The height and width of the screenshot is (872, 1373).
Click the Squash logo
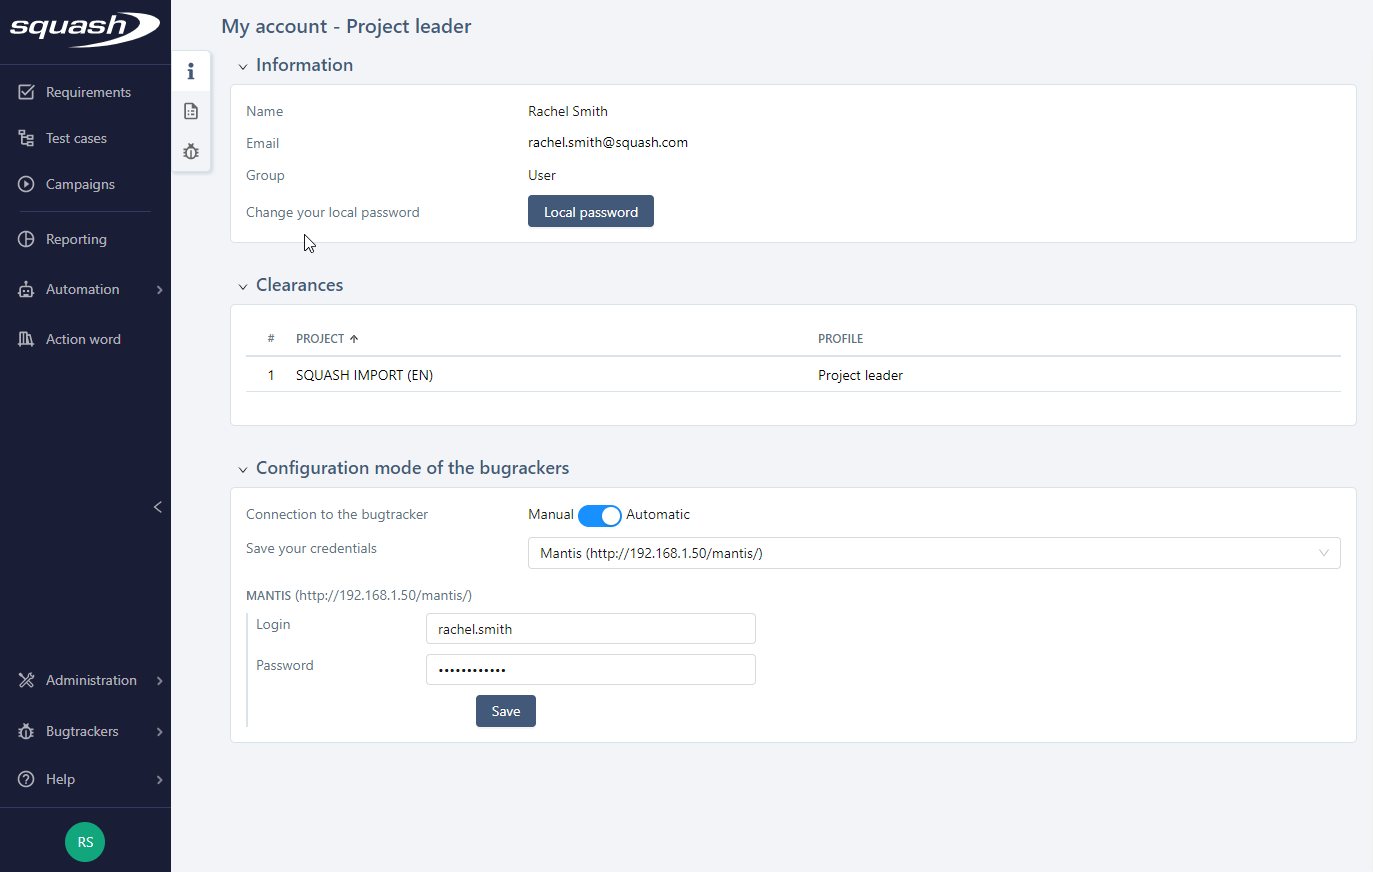tap(84, 28)
